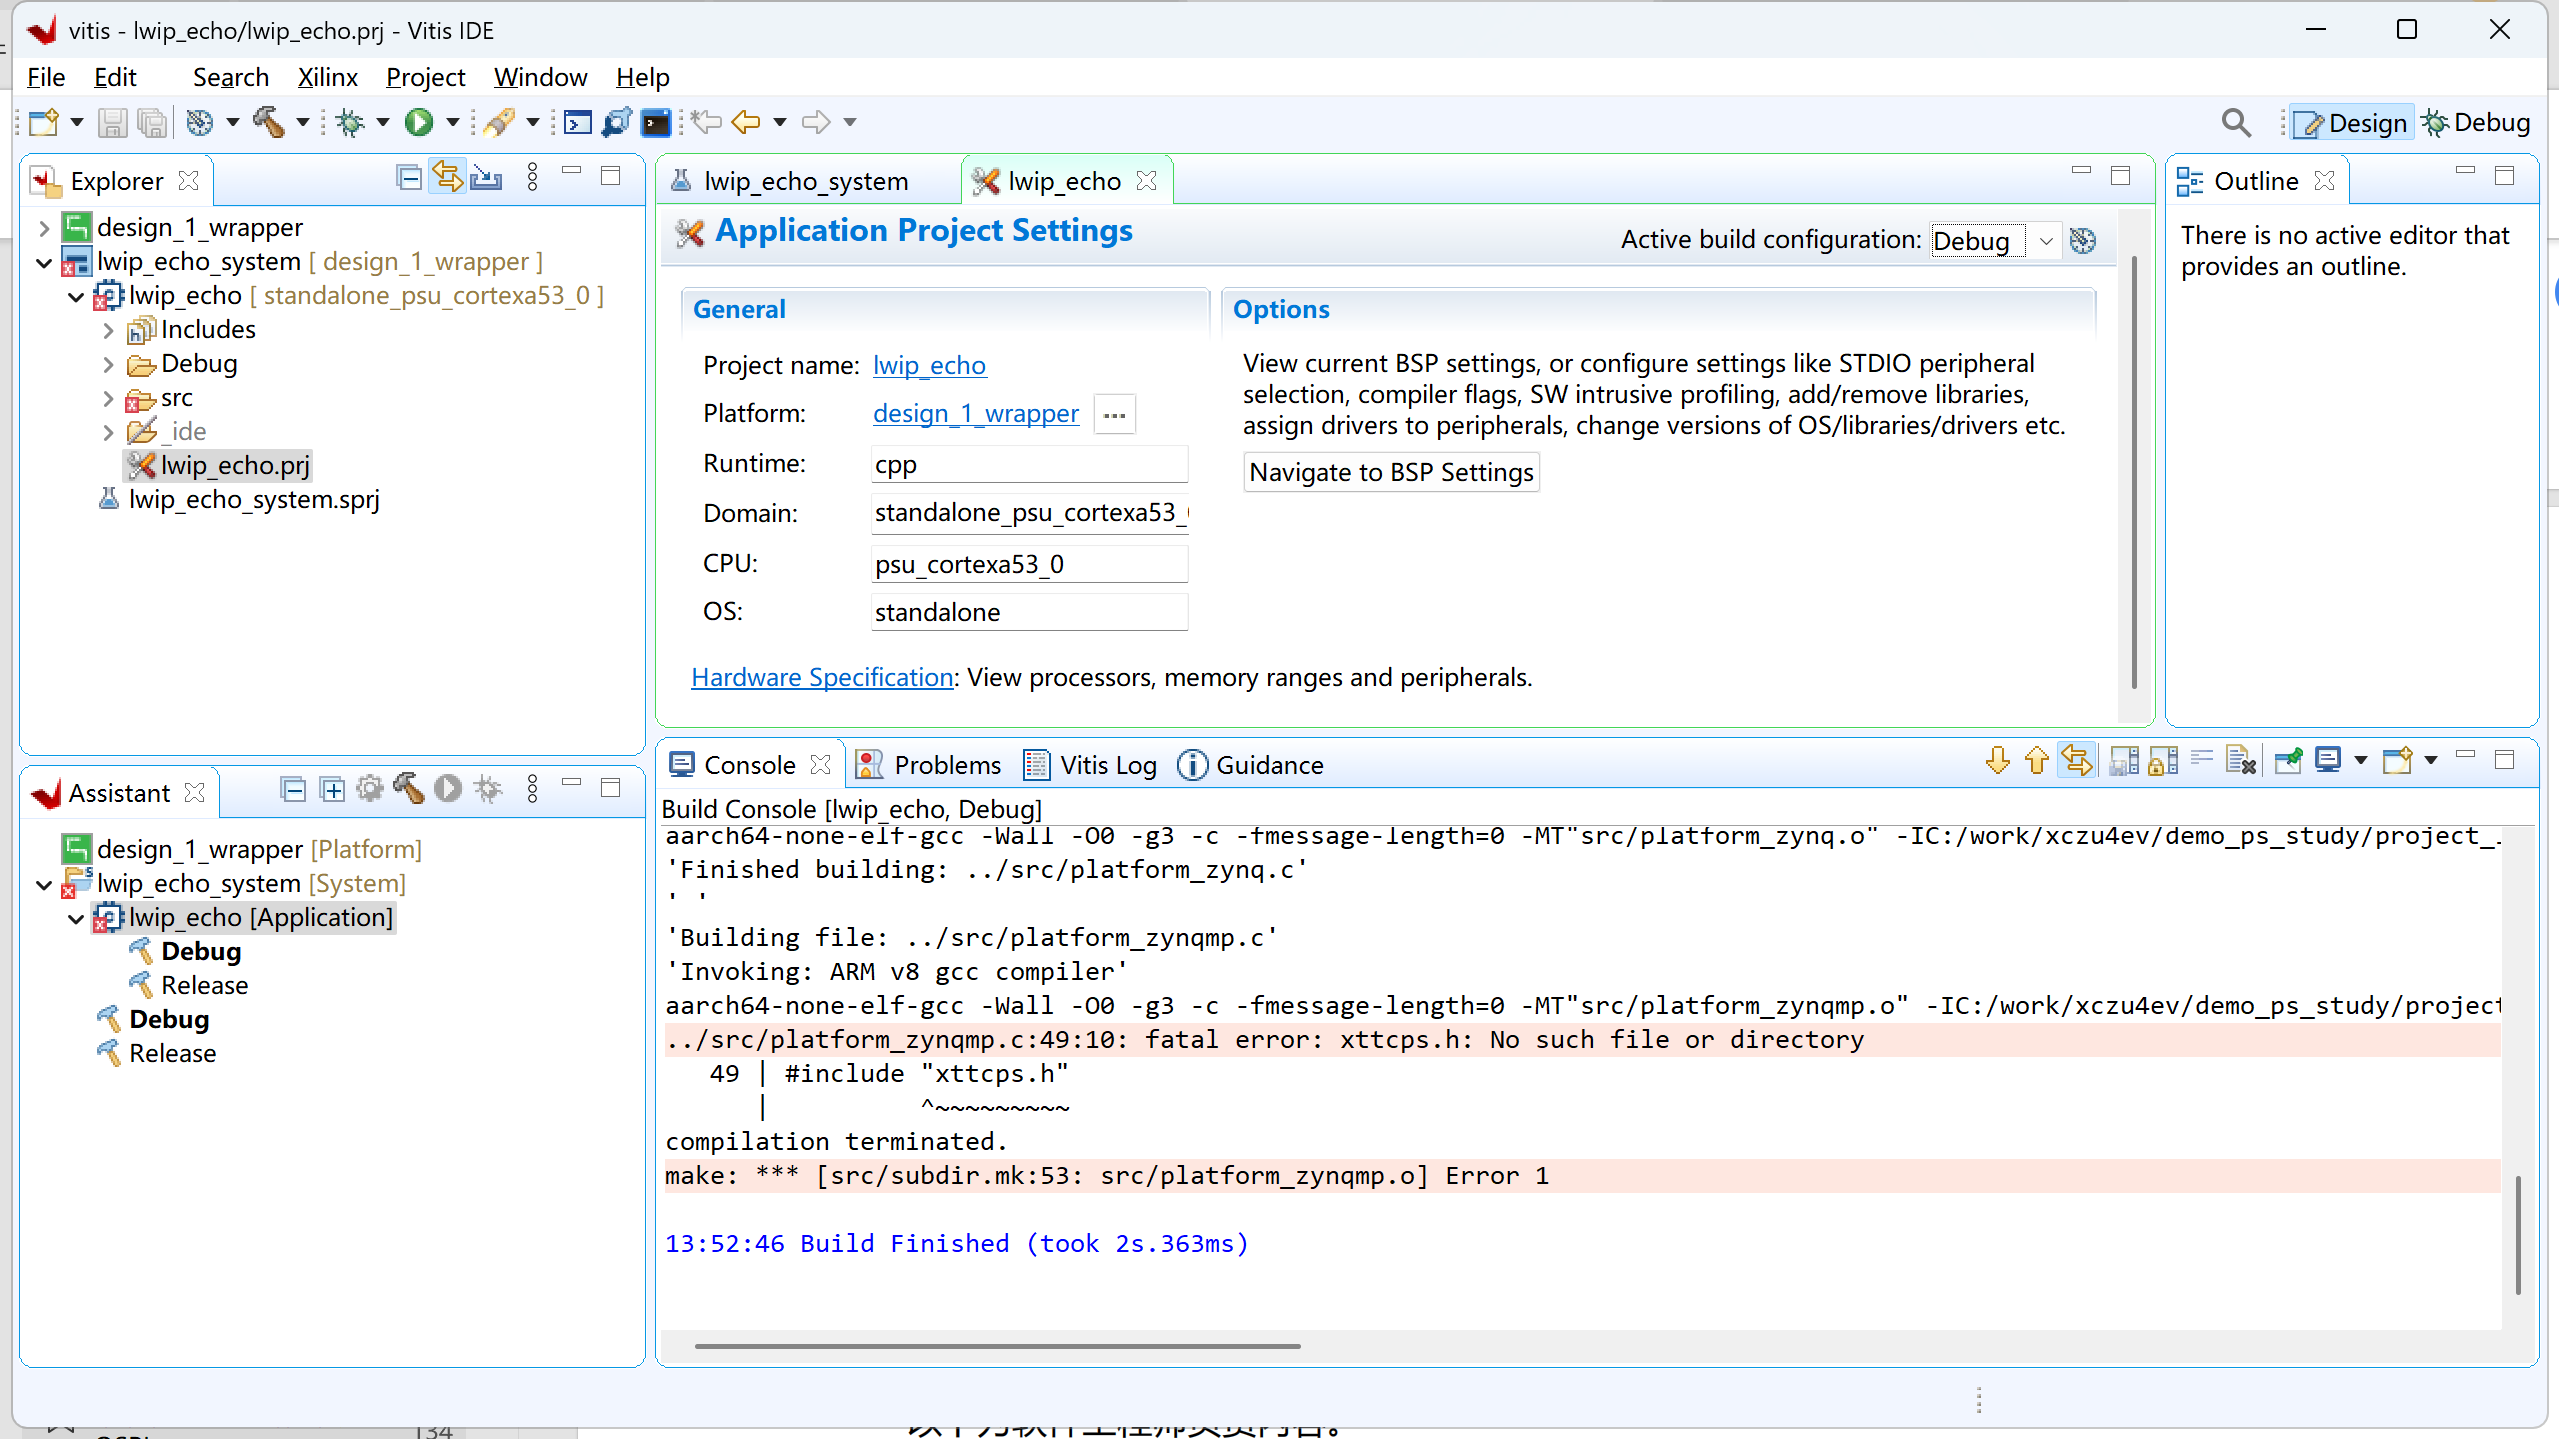2559x1439 pixels.
Task: Open the toolbar search magnifier
Action: pos(2236,122)
